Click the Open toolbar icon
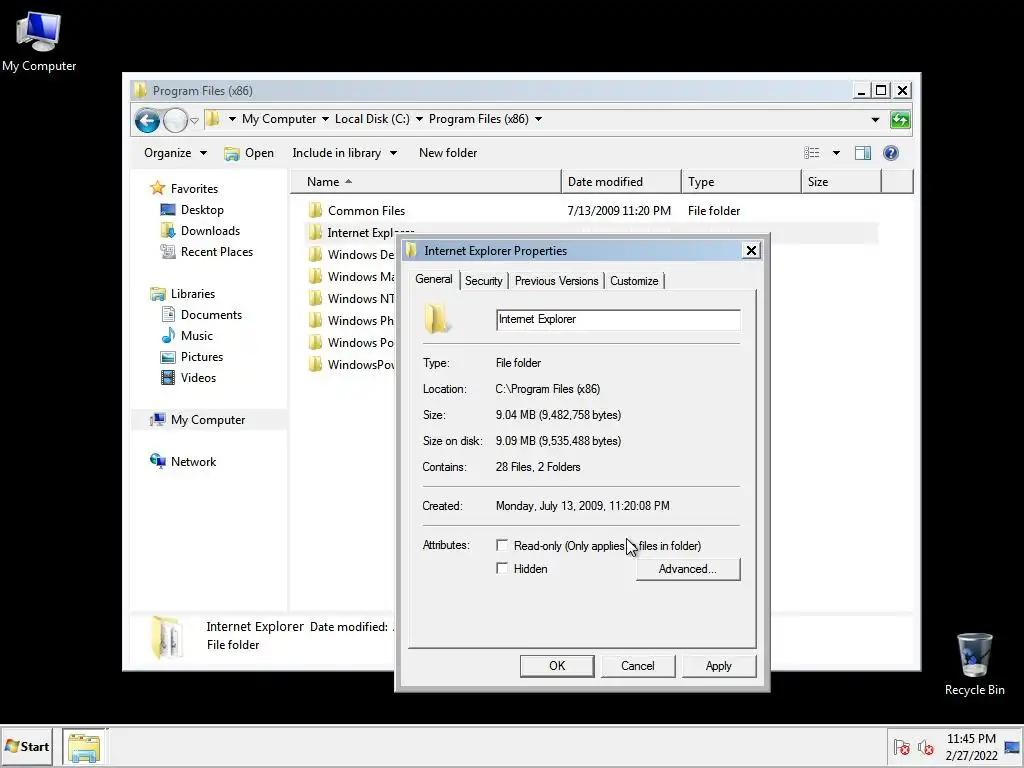The height and width of the screenshot is (768, 1024). pos(231,153)
